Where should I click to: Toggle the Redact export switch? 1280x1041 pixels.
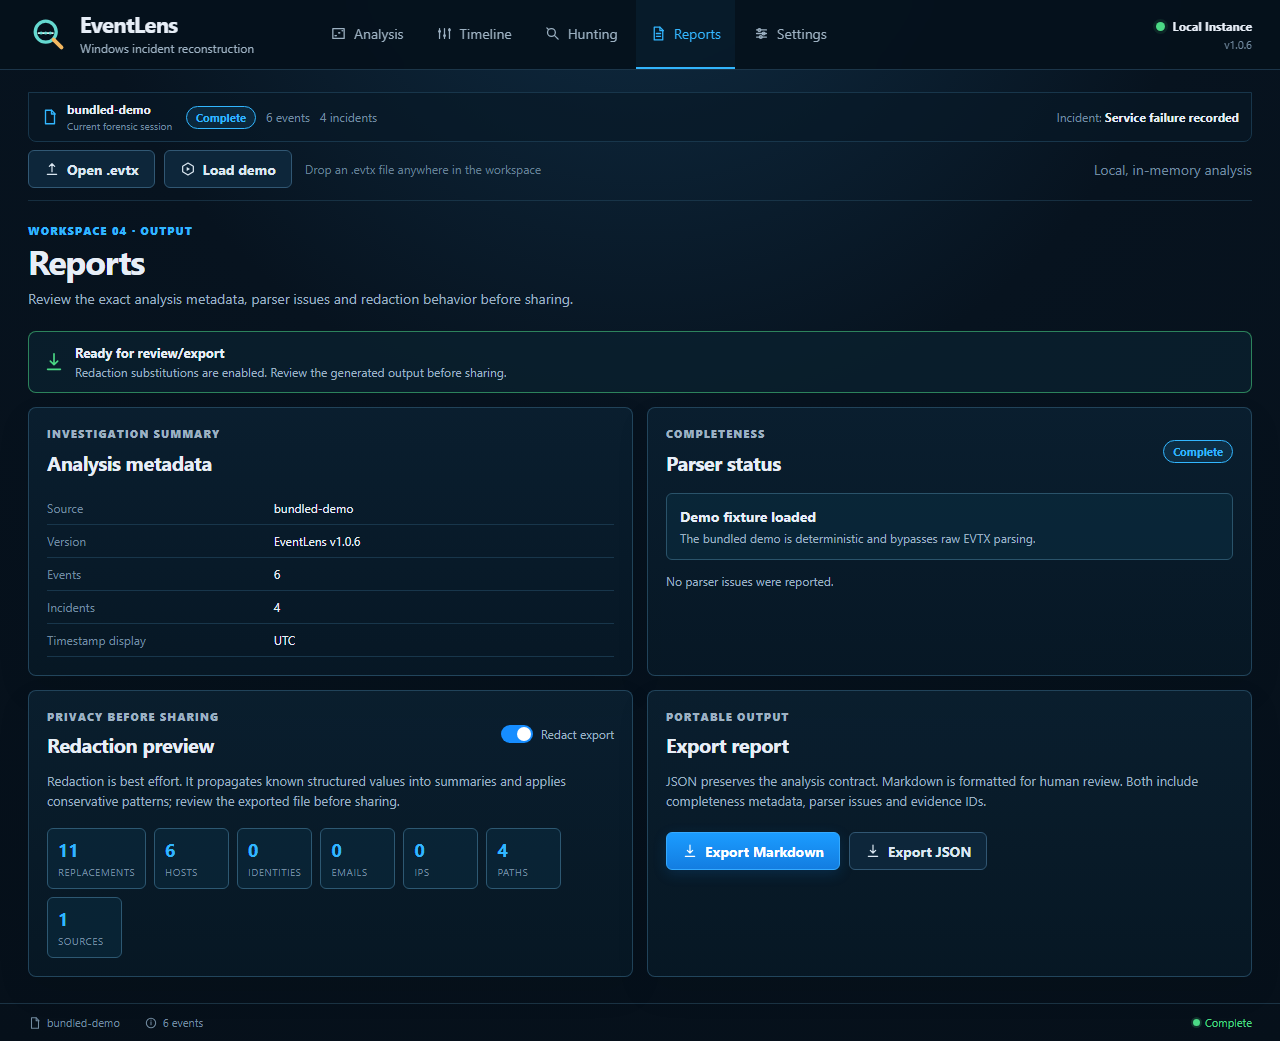(x=517, y=734)
